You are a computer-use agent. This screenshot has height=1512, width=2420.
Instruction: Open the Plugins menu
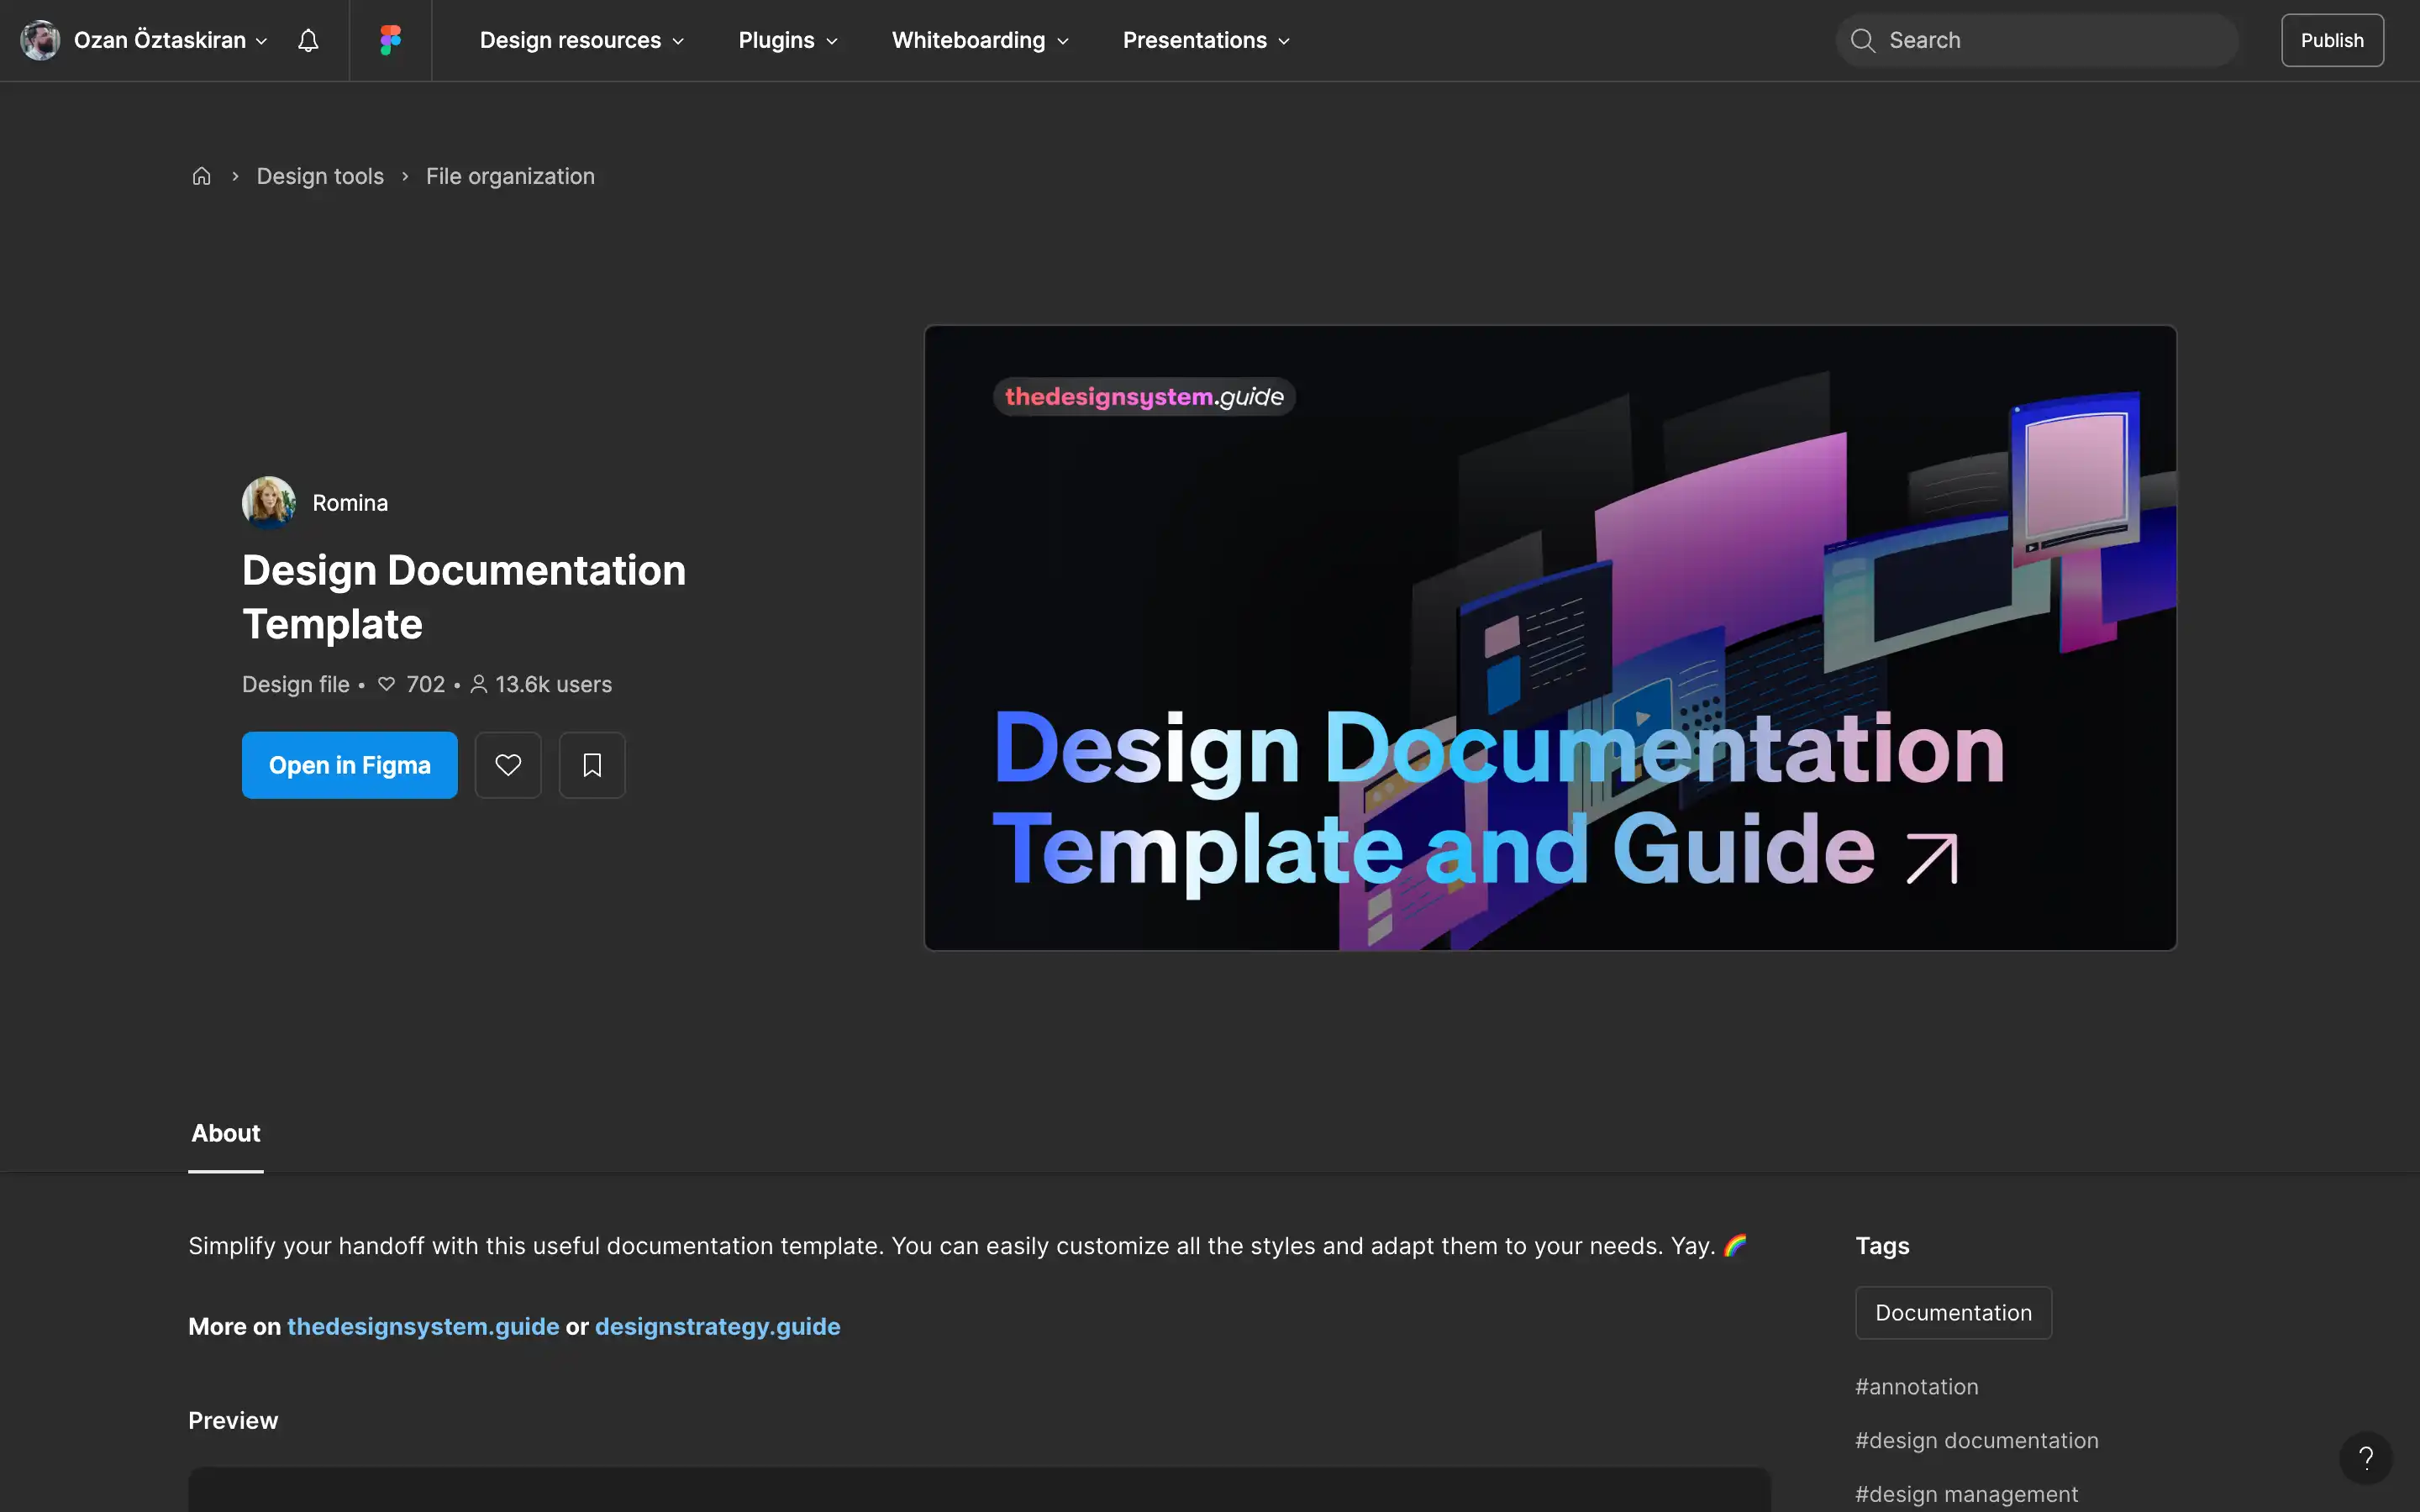click(x=788, y=40)
